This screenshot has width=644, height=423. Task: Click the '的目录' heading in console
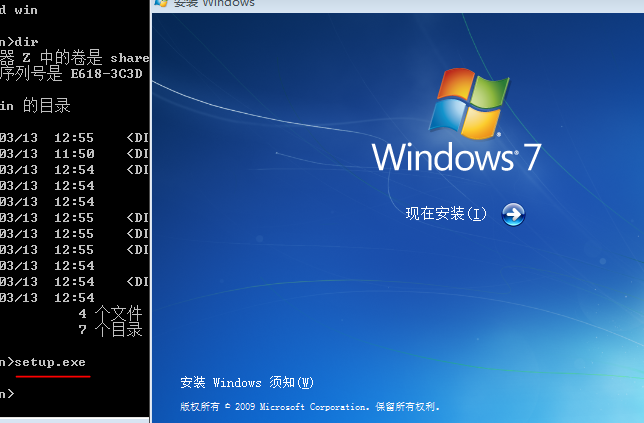point(46,106)
